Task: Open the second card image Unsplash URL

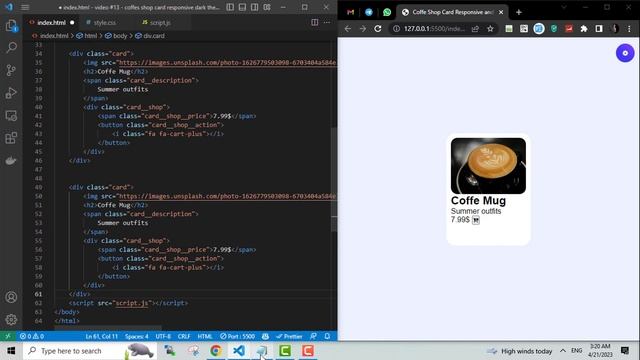Action: (227, 196)
